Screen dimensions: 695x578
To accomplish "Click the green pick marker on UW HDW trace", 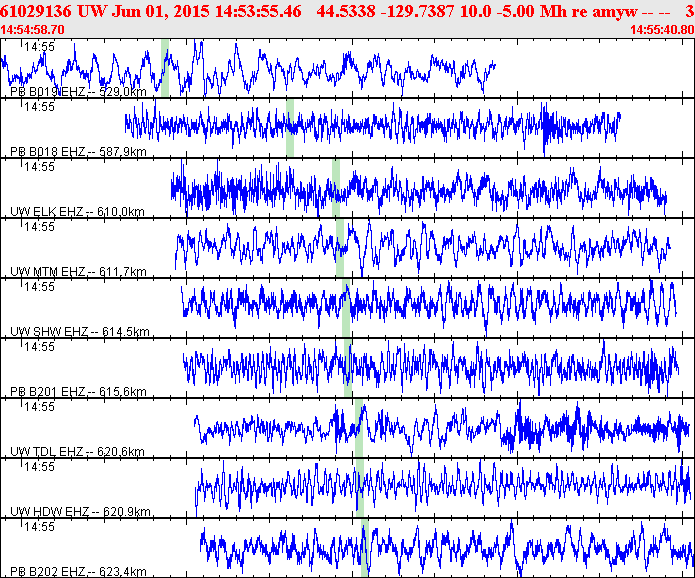I will tap(360, 488).
